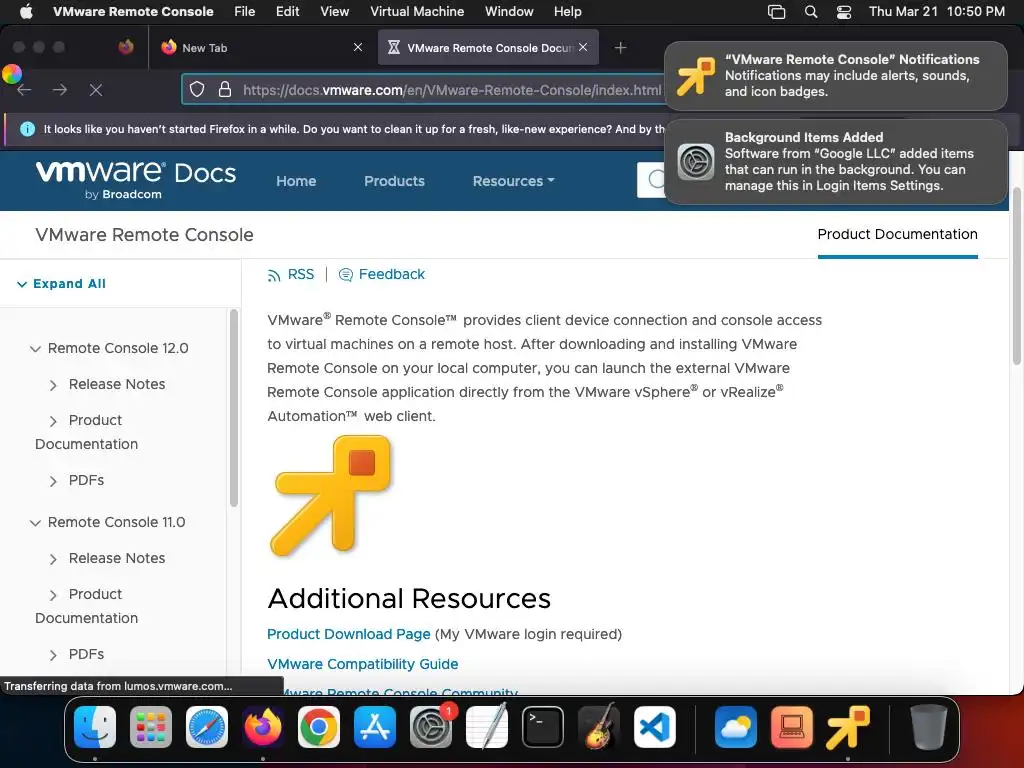This screenshot has height=768, width=1024.
Task: Go back to the previous page
Action: click(24, 89)
